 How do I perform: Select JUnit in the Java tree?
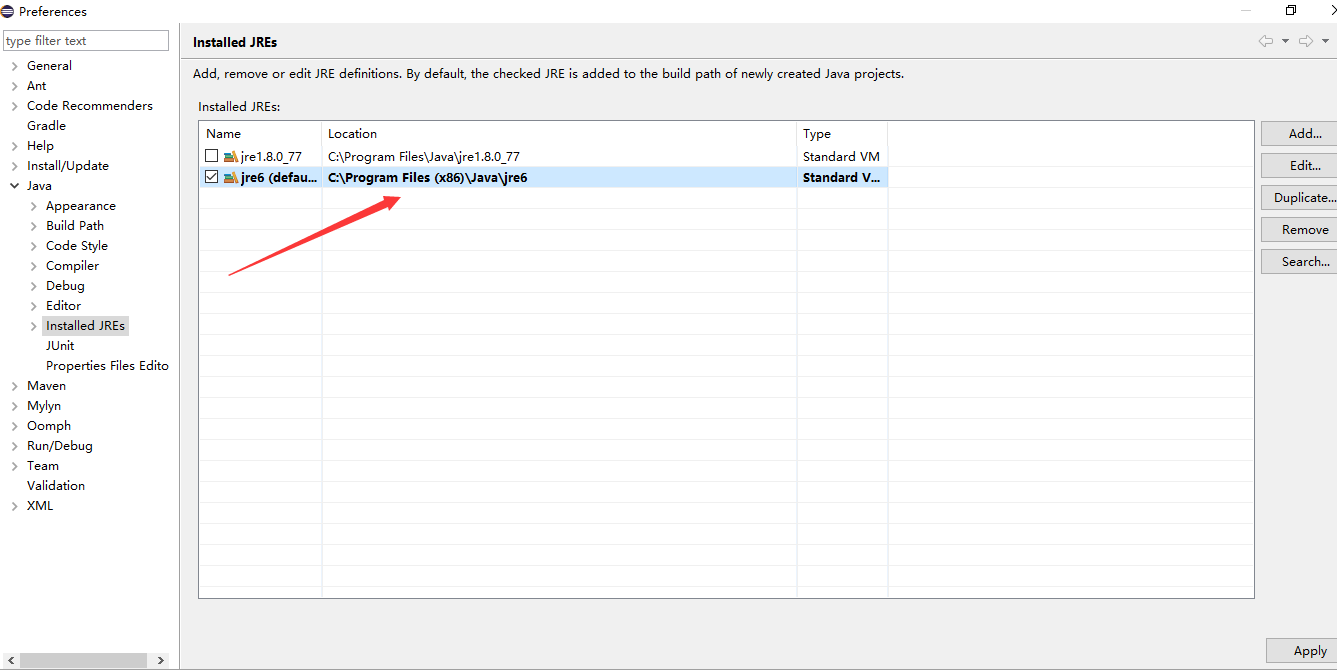pyautogui.click(x=60, y=346)
